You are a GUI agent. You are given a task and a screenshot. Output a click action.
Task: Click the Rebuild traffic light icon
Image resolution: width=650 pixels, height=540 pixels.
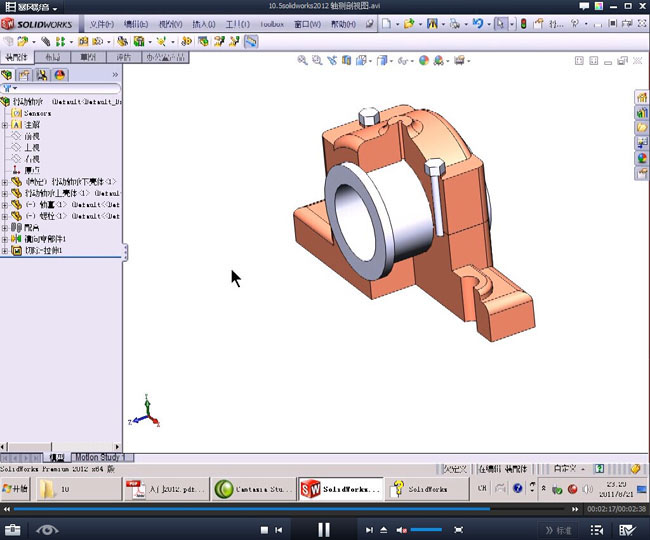(x=524, y=24)
